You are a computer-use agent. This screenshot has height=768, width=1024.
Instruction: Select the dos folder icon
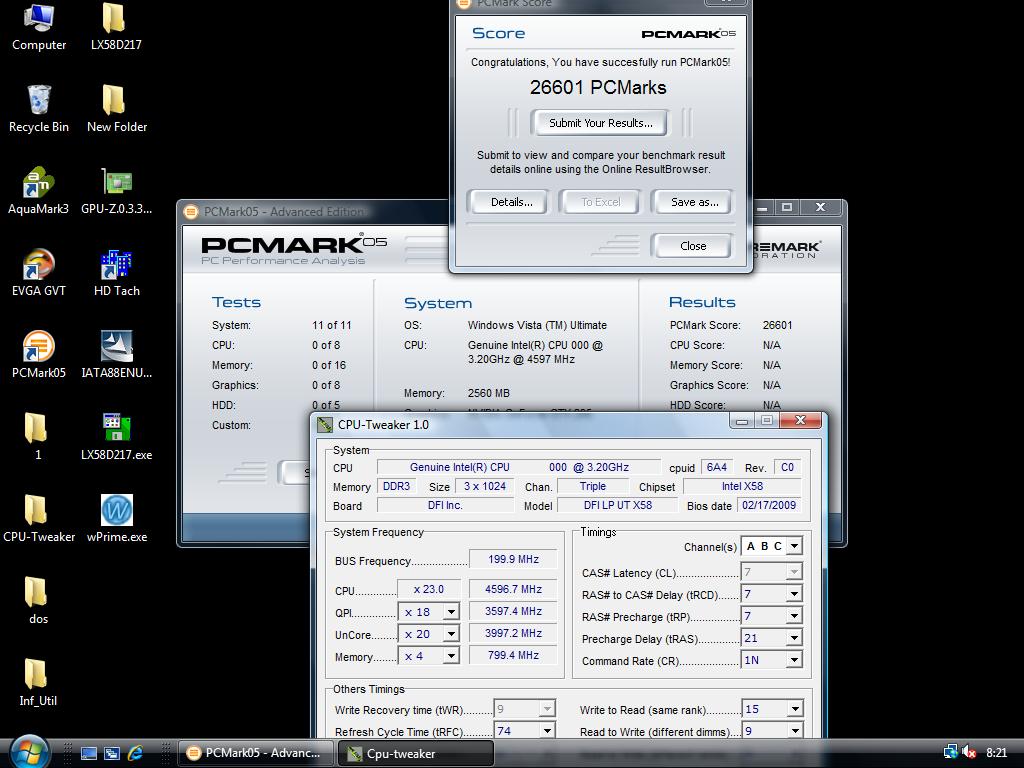click(x=37, y=601)
